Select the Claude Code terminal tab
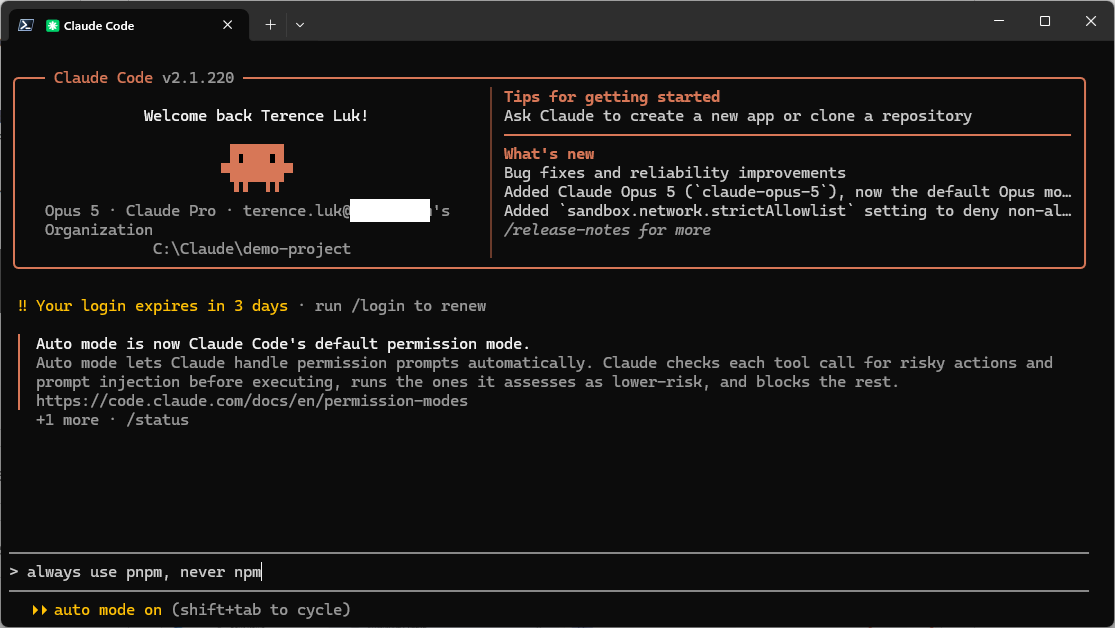The image size is (1115, 628). tap(129, 25)
